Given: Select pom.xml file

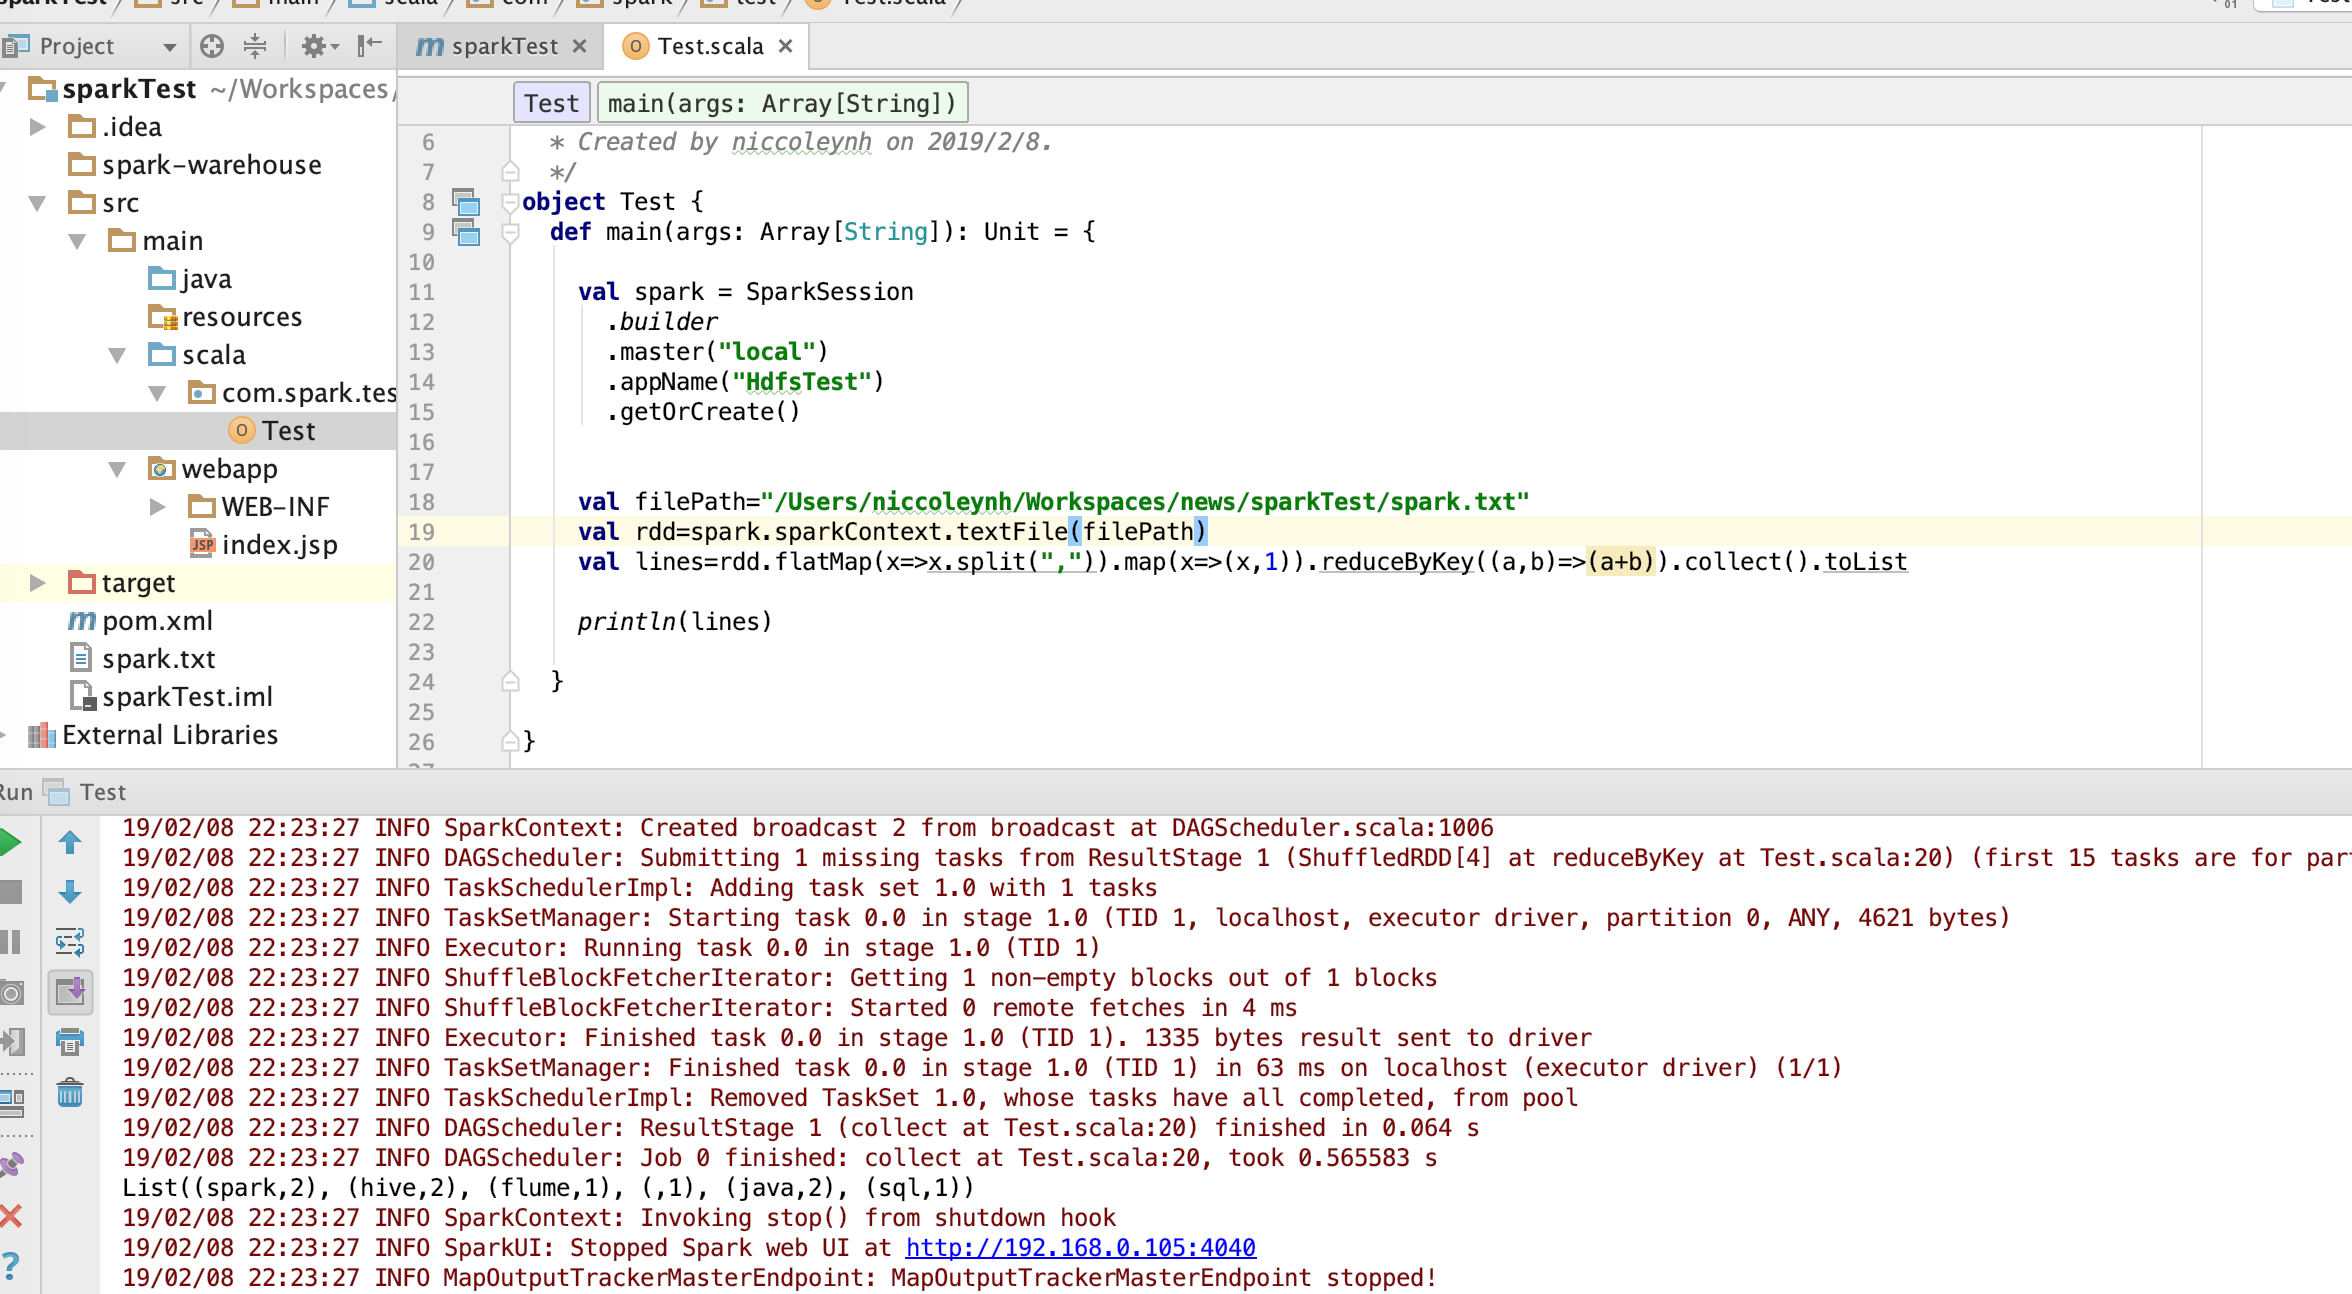Looking at the screenshot, I should [140, 621].
